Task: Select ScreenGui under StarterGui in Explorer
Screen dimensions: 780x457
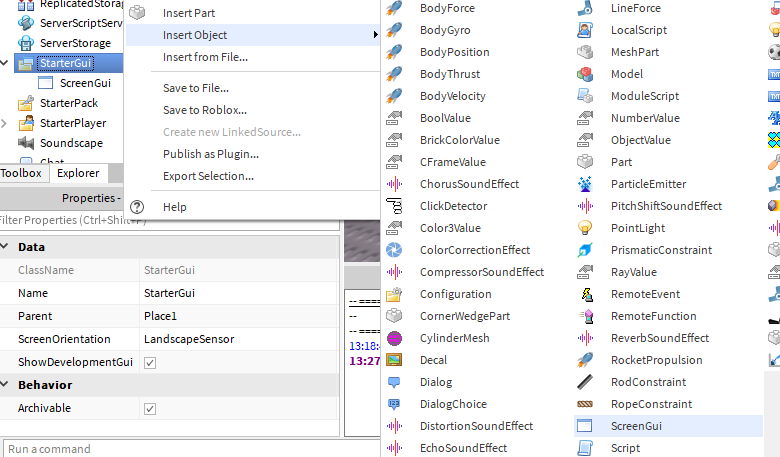Action: (x=85, y=83)
